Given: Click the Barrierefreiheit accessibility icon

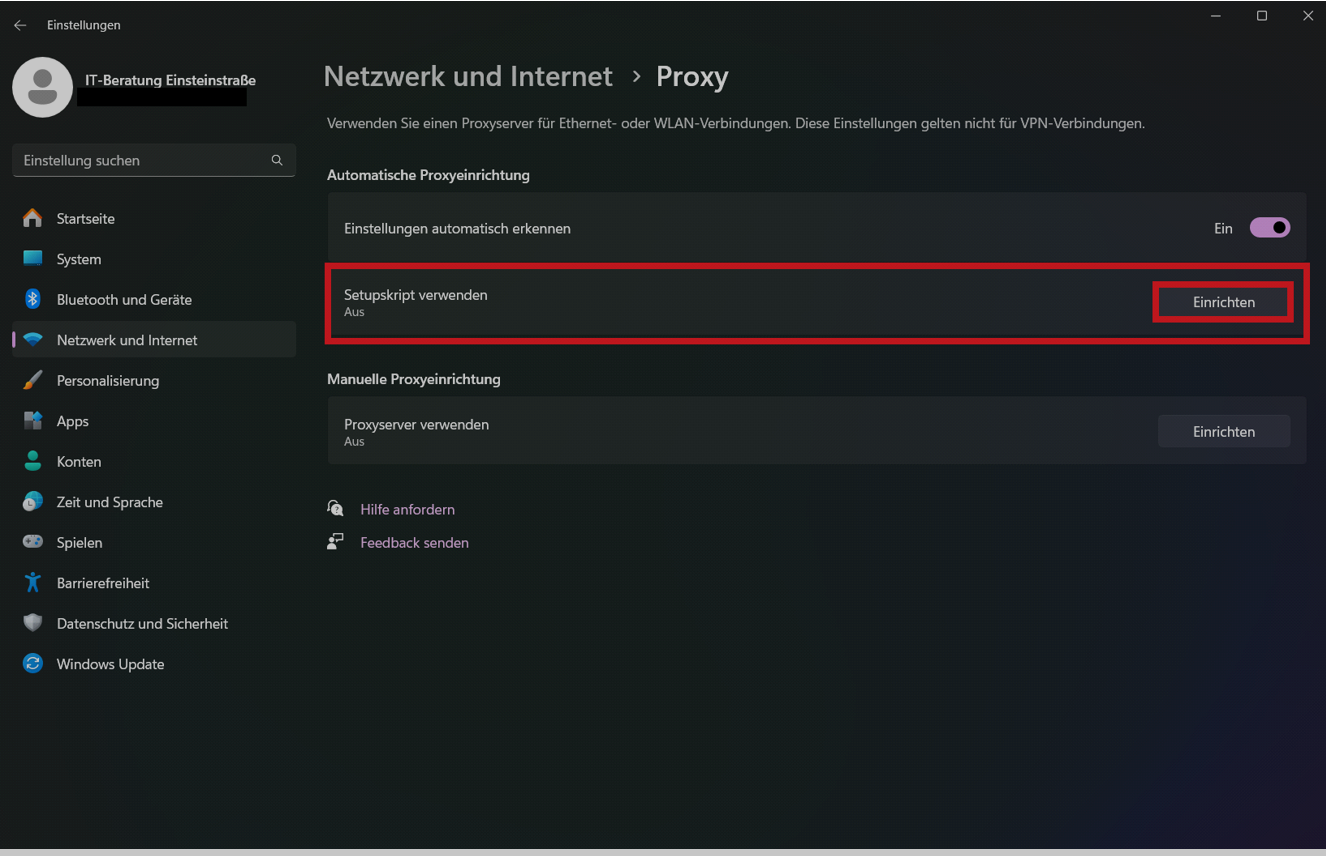Looking at the screenshot, I should 33,583.
